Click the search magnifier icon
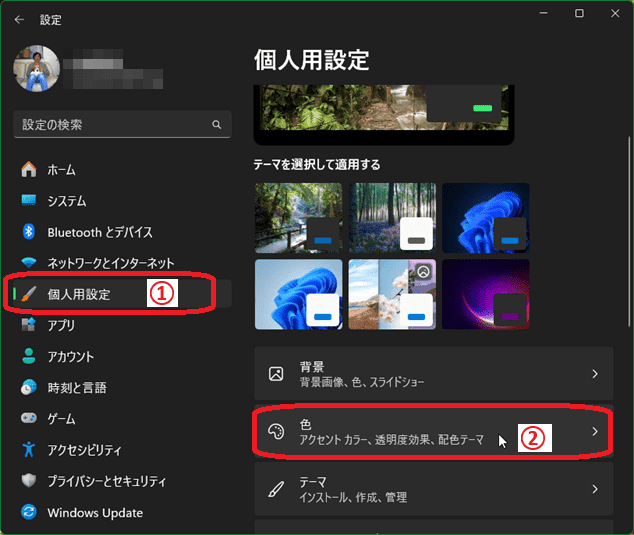 point(216,125)
